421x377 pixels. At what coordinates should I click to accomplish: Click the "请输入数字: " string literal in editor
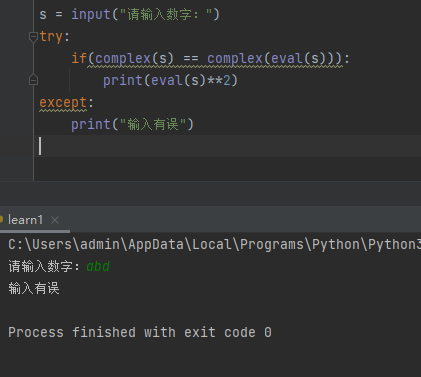(x=166, y=14)
